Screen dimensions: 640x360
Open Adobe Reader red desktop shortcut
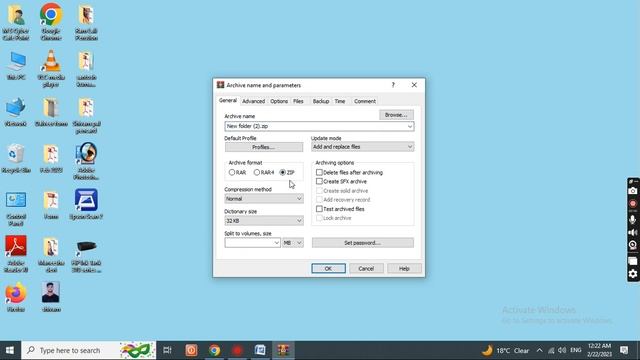16,254
